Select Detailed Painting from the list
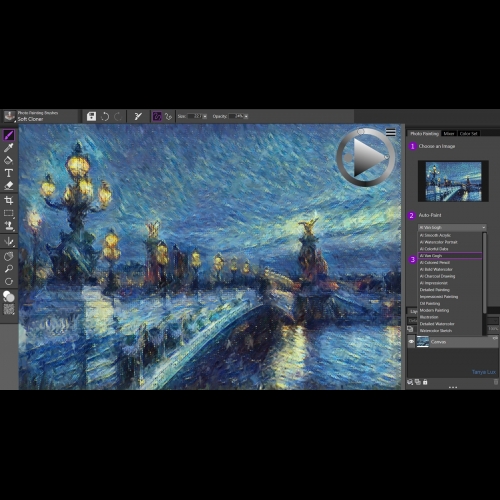This screenshot has width=500, height=500. click(450, 290)
